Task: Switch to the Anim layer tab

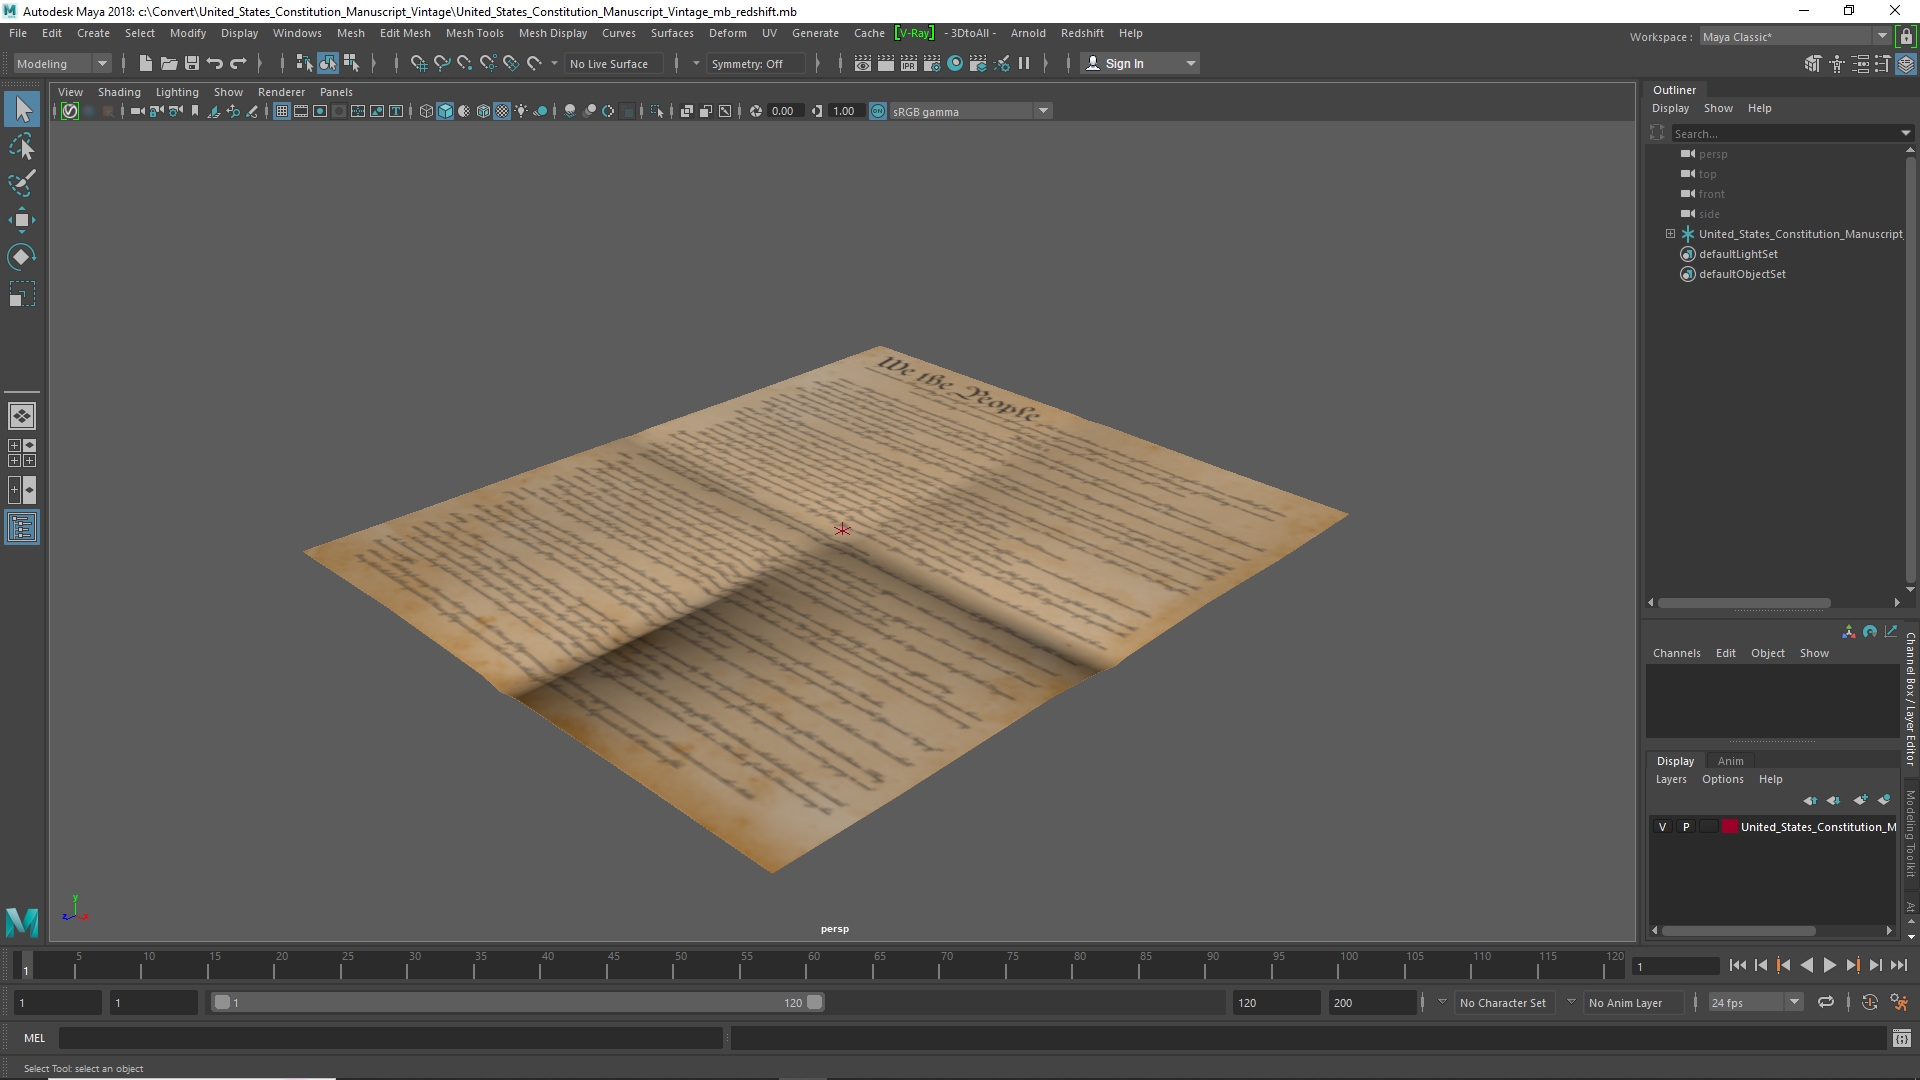Action: point(1730,761)
